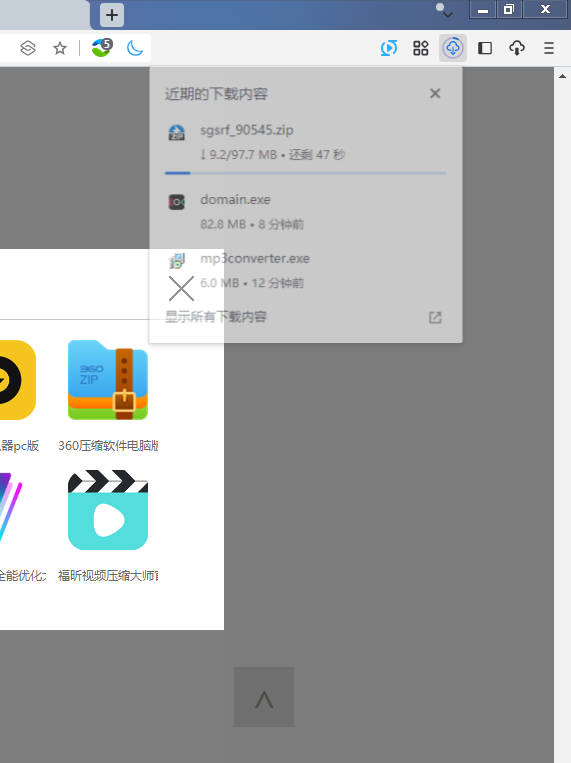Screen dimensions: 571x763
Task: Click the back to top arrow button
Action: [264, 697]
